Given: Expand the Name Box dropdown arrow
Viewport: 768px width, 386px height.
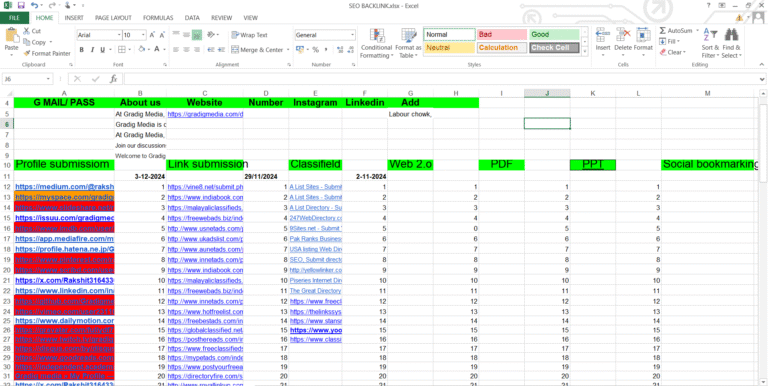Looking at the screenshot, I should [x=48, y=79].
